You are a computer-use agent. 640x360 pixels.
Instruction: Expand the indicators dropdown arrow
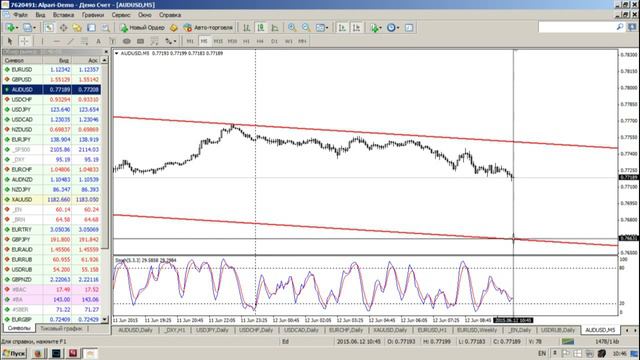(x=381, y=28)
